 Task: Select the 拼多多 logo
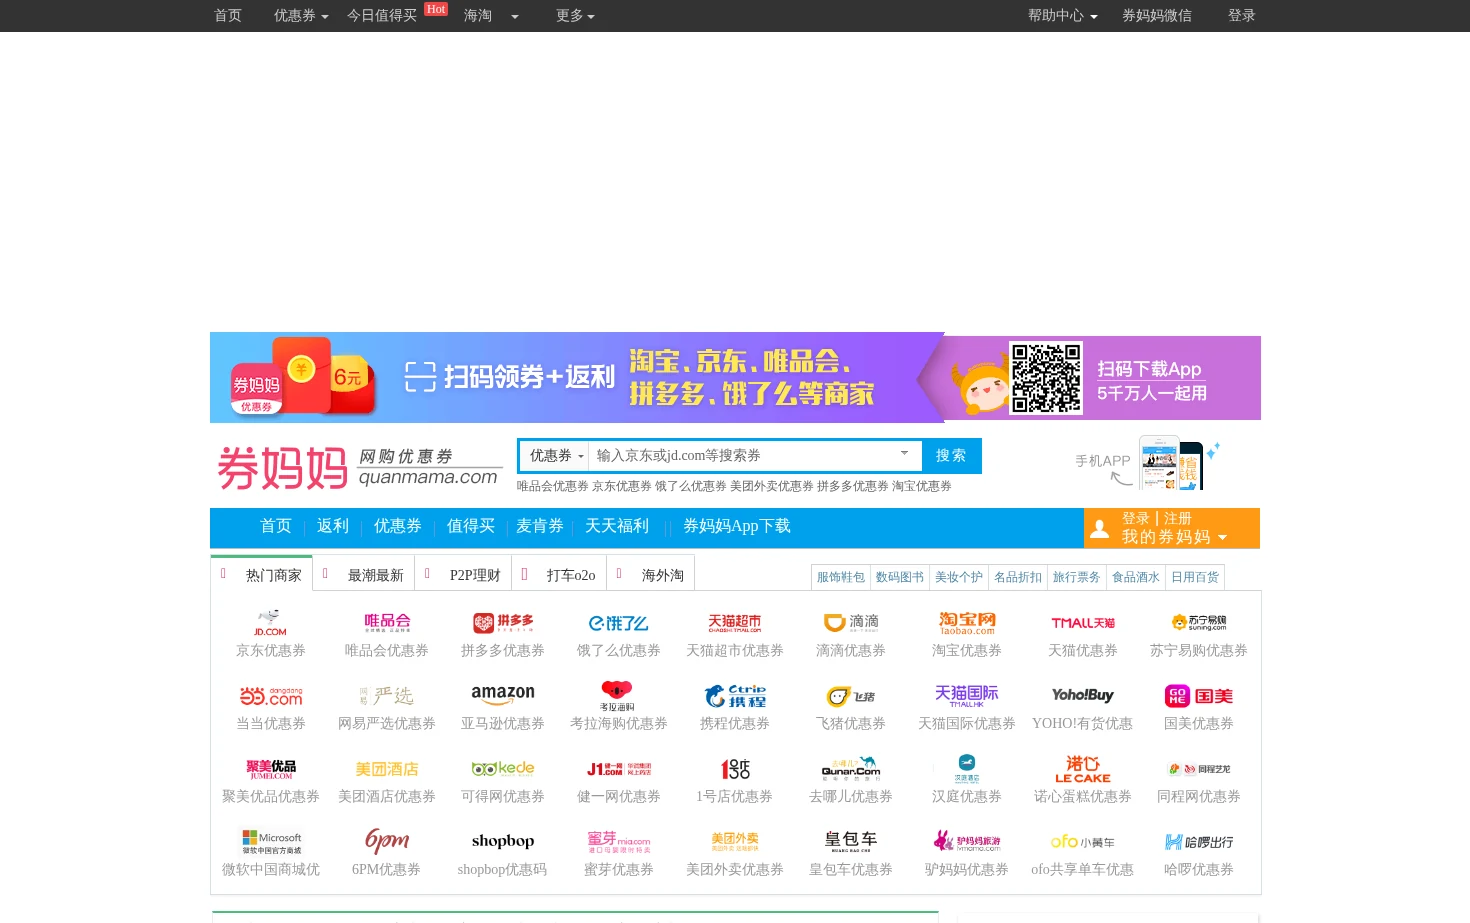pyautogui.click(x=502, y=622)
